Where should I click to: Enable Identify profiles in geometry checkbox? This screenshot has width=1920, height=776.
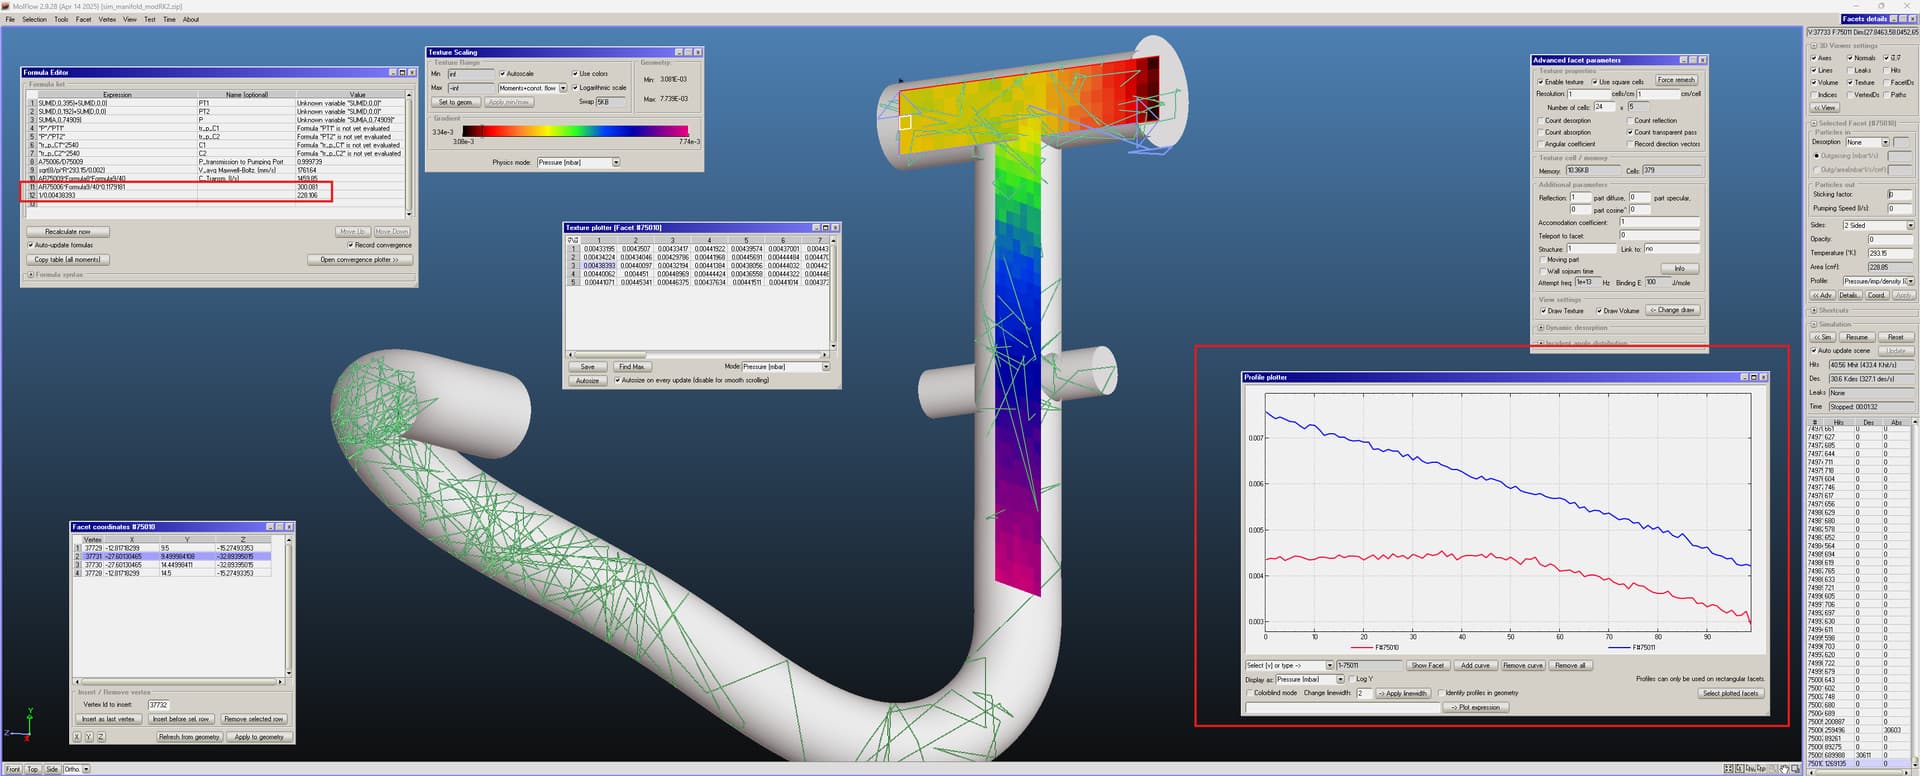1441,693
